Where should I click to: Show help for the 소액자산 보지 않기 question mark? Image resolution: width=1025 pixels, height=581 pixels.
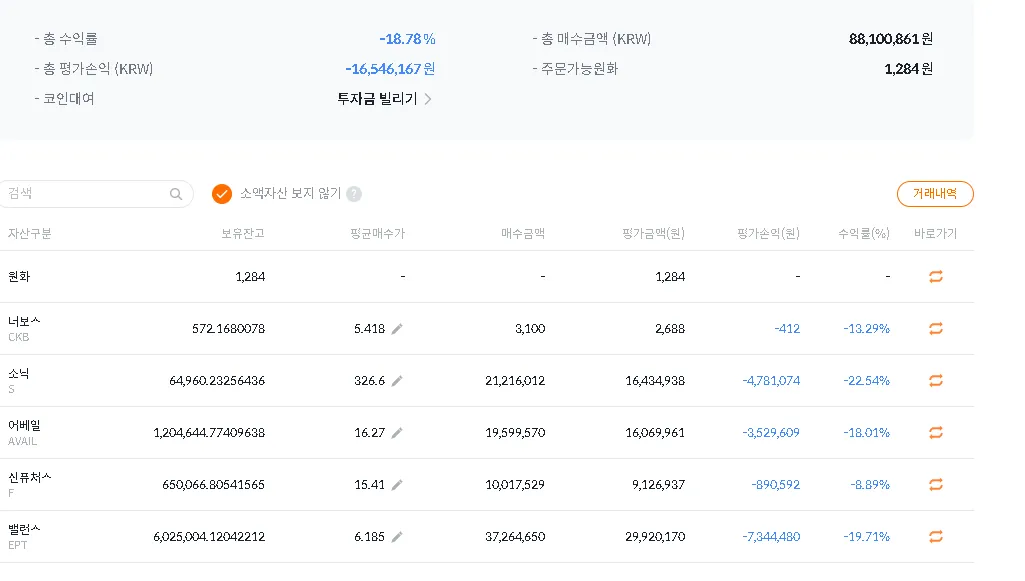[x=354, y=194]
